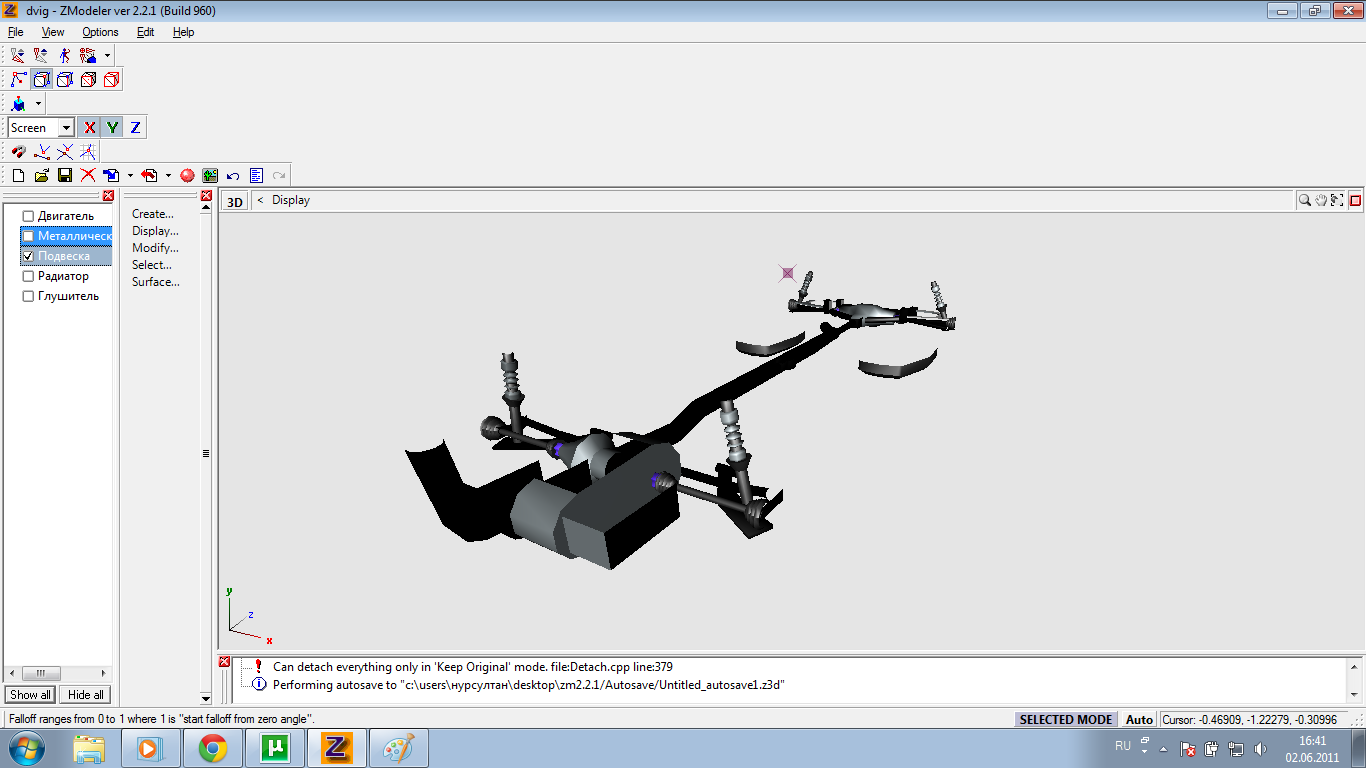Screen dimensions: 1366x768
Task: Open the Select... command group
Action: tap(152, 265)
